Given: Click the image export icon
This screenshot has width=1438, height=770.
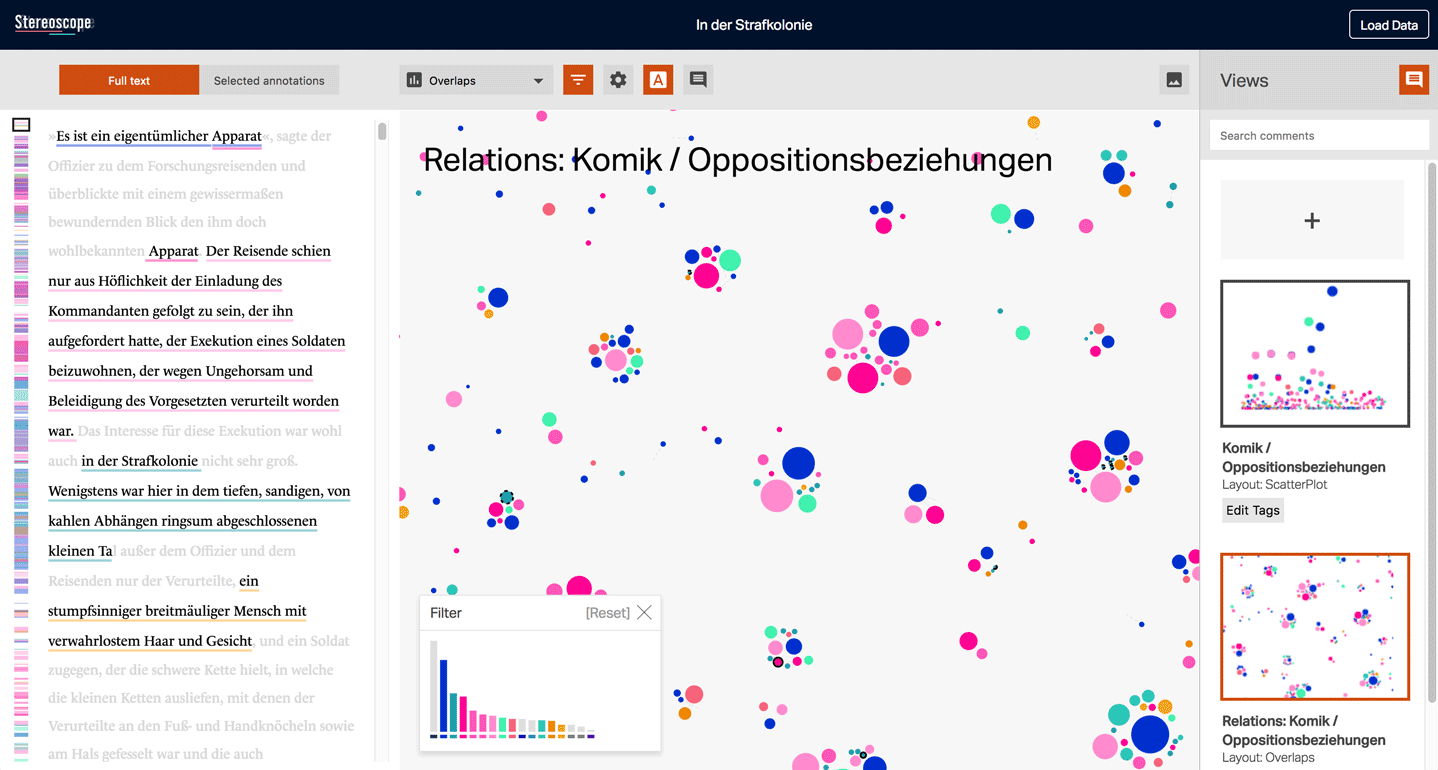Looking at the screenshot, I should [1174, 80].
